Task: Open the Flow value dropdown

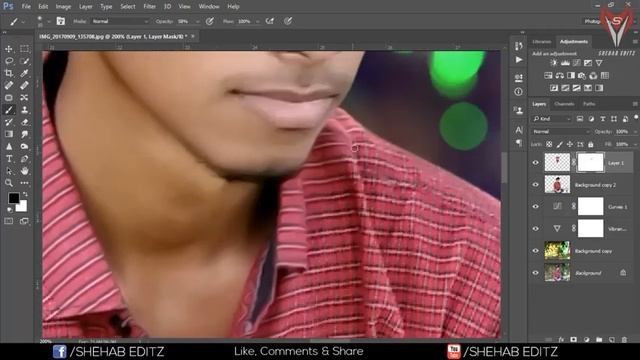Action: [x=258, y=21]
